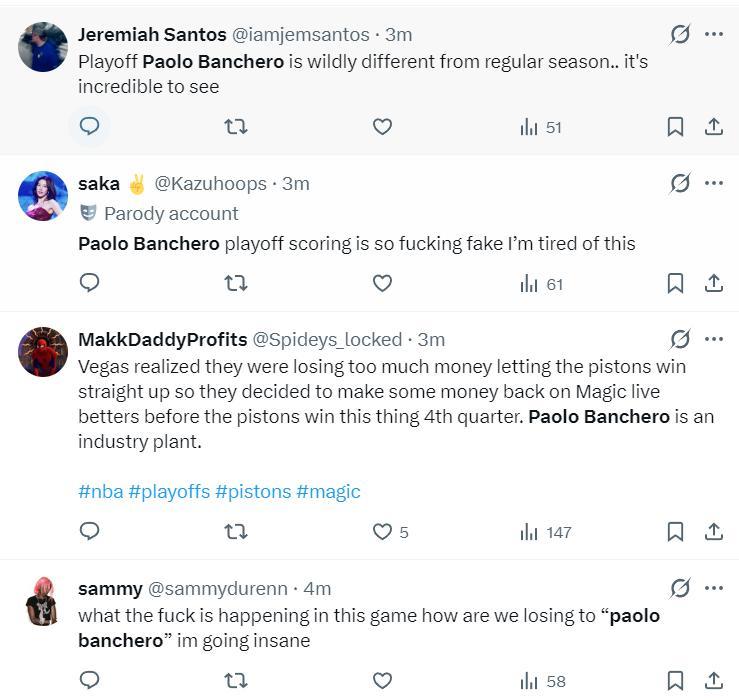
Task: Click sammy's profile avatar
Action: (x=43, y=601)
